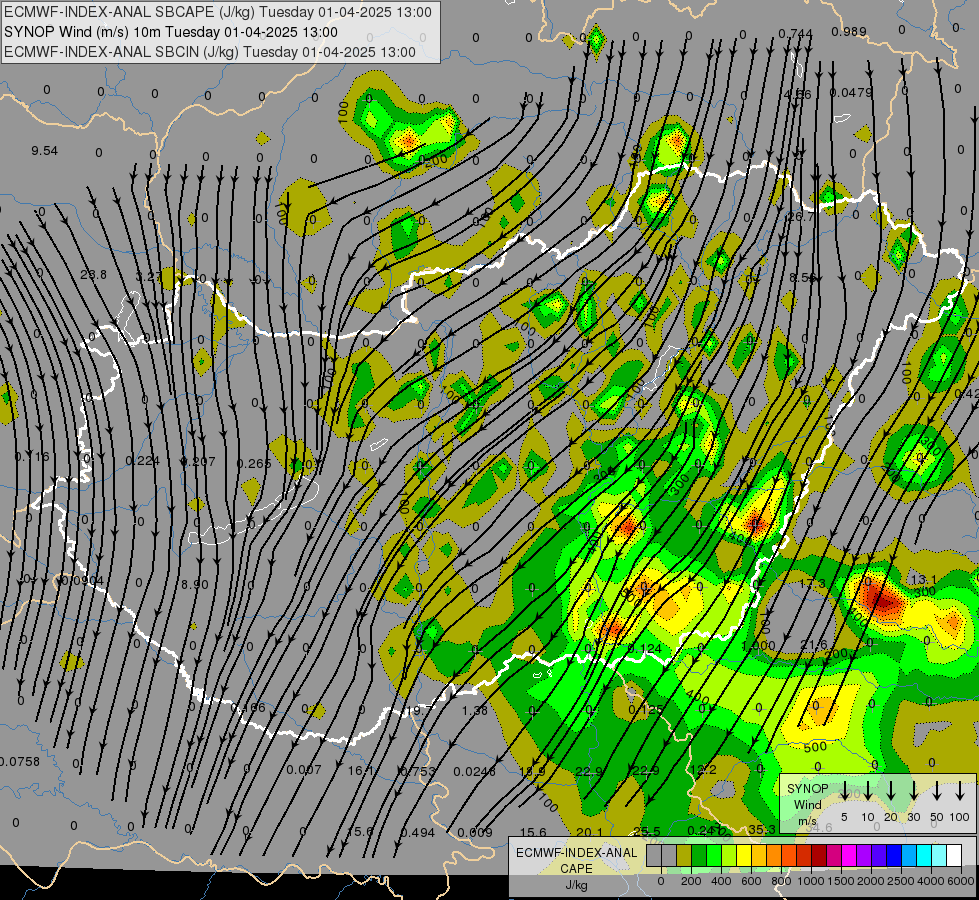Pick the white swatch at the color bar end
Screen dimensions: 979x900
[x=954, y=856]
